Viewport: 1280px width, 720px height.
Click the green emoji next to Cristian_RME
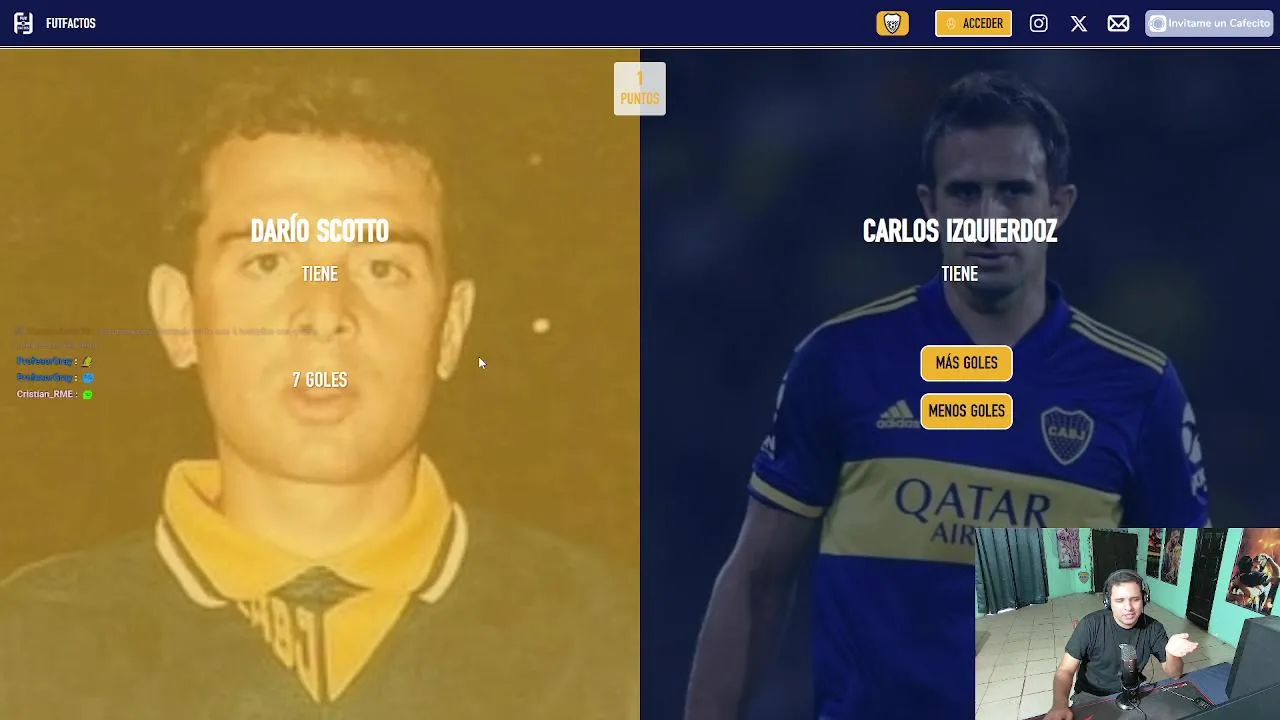tap(87, 395)
